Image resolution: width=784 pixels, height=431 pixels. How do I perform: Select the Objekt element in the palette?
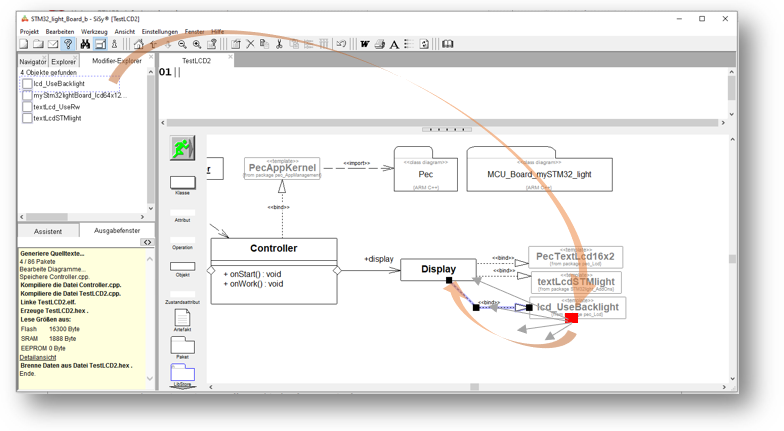182,266
